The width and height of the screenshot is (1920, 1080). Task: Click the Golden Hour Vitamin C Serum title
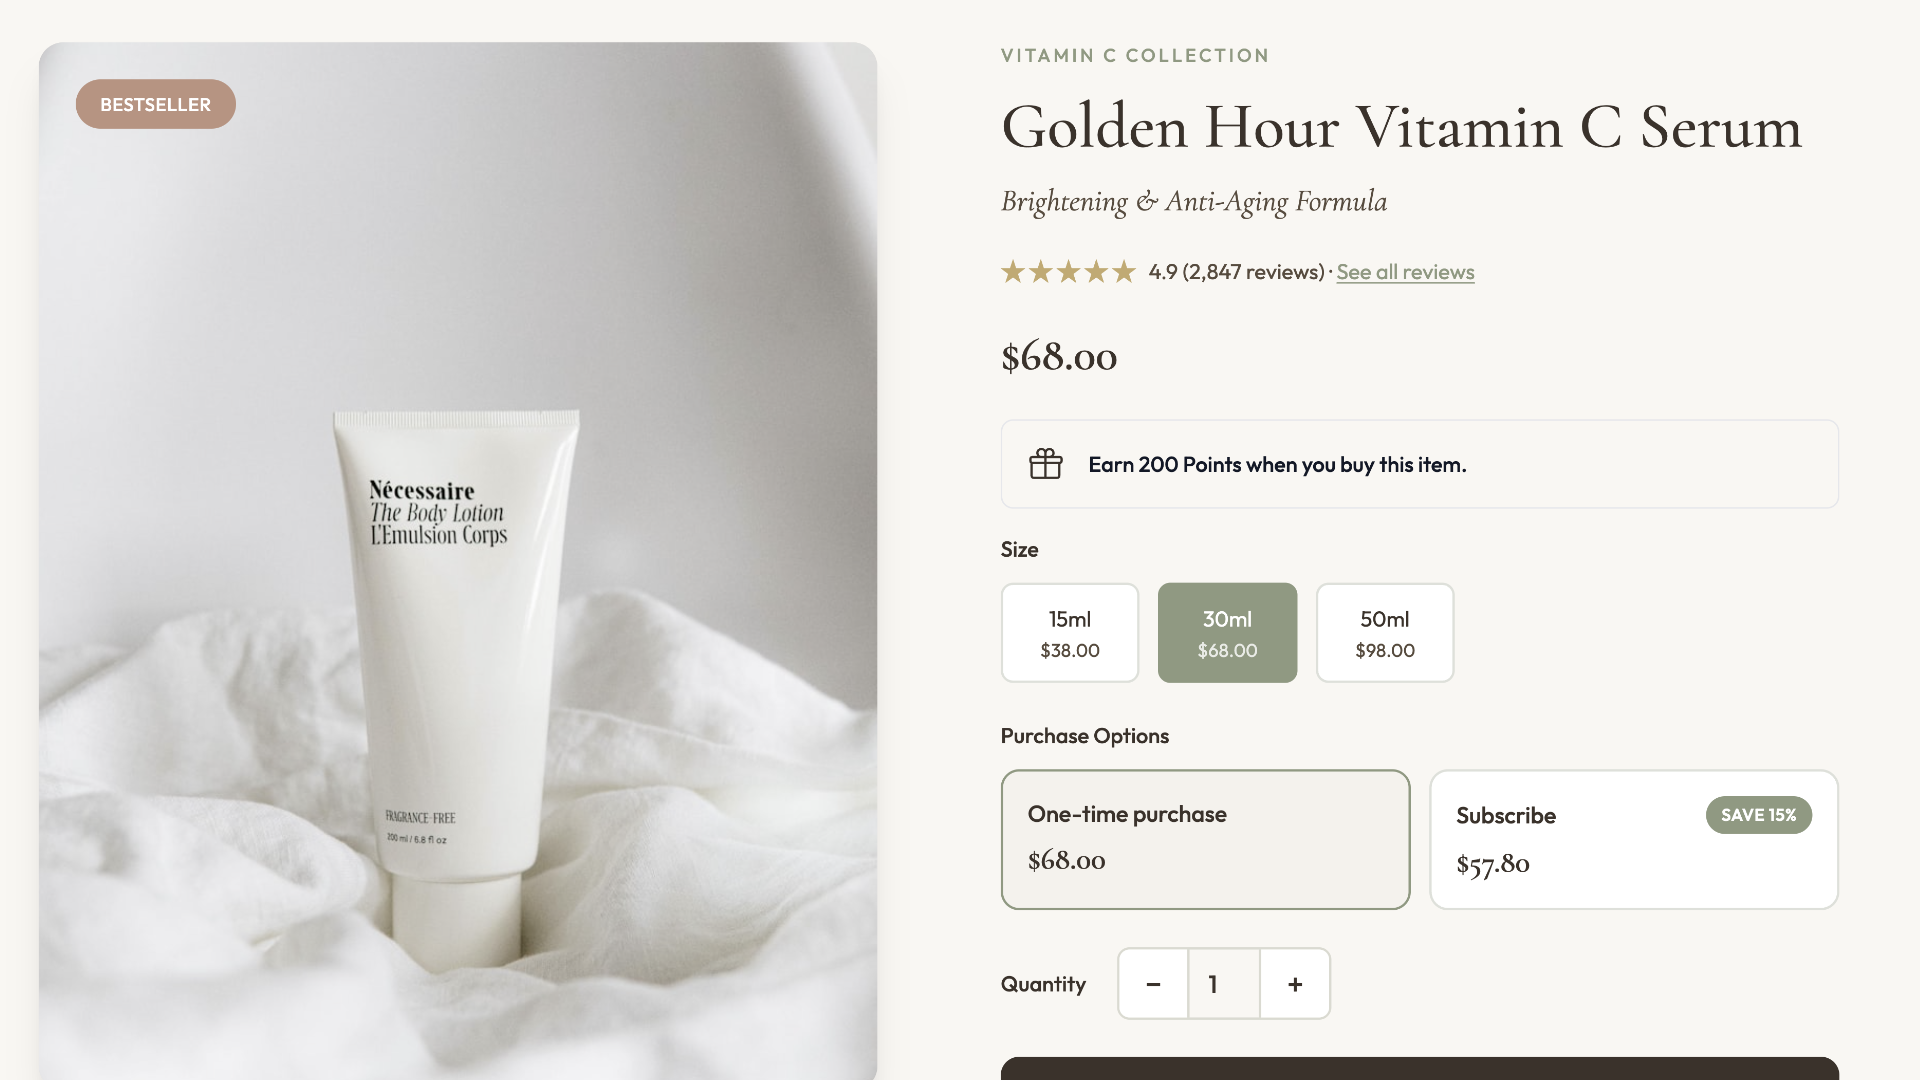[1401, 128]
